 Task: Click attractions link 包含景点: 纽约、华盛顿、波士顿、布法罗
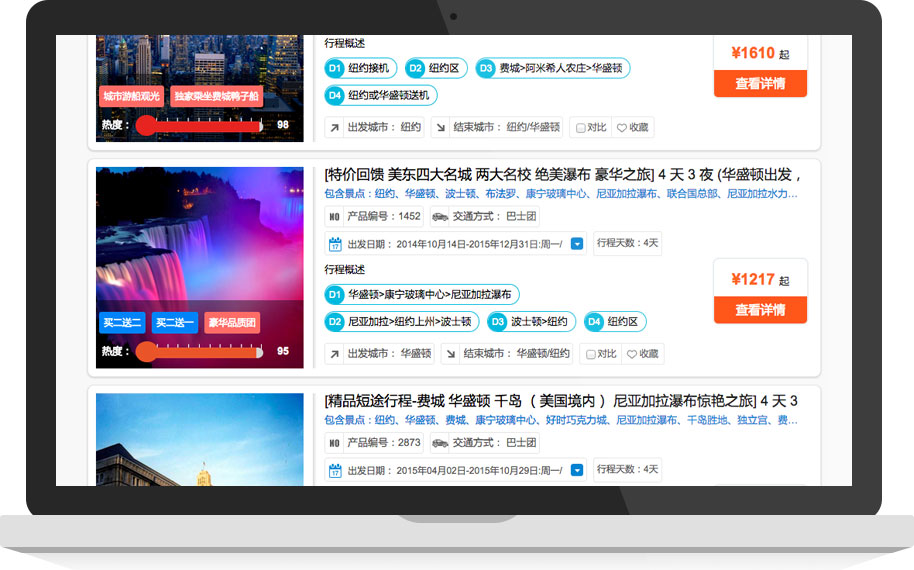561,193
